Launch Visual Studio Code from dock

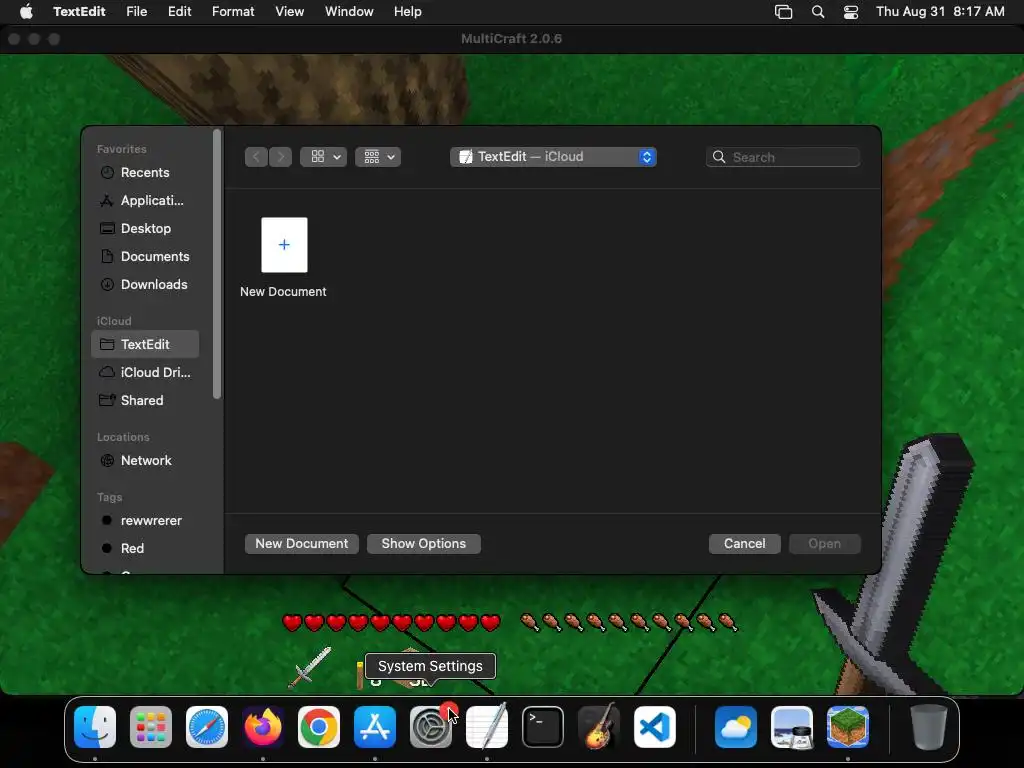tap(655, 727)
